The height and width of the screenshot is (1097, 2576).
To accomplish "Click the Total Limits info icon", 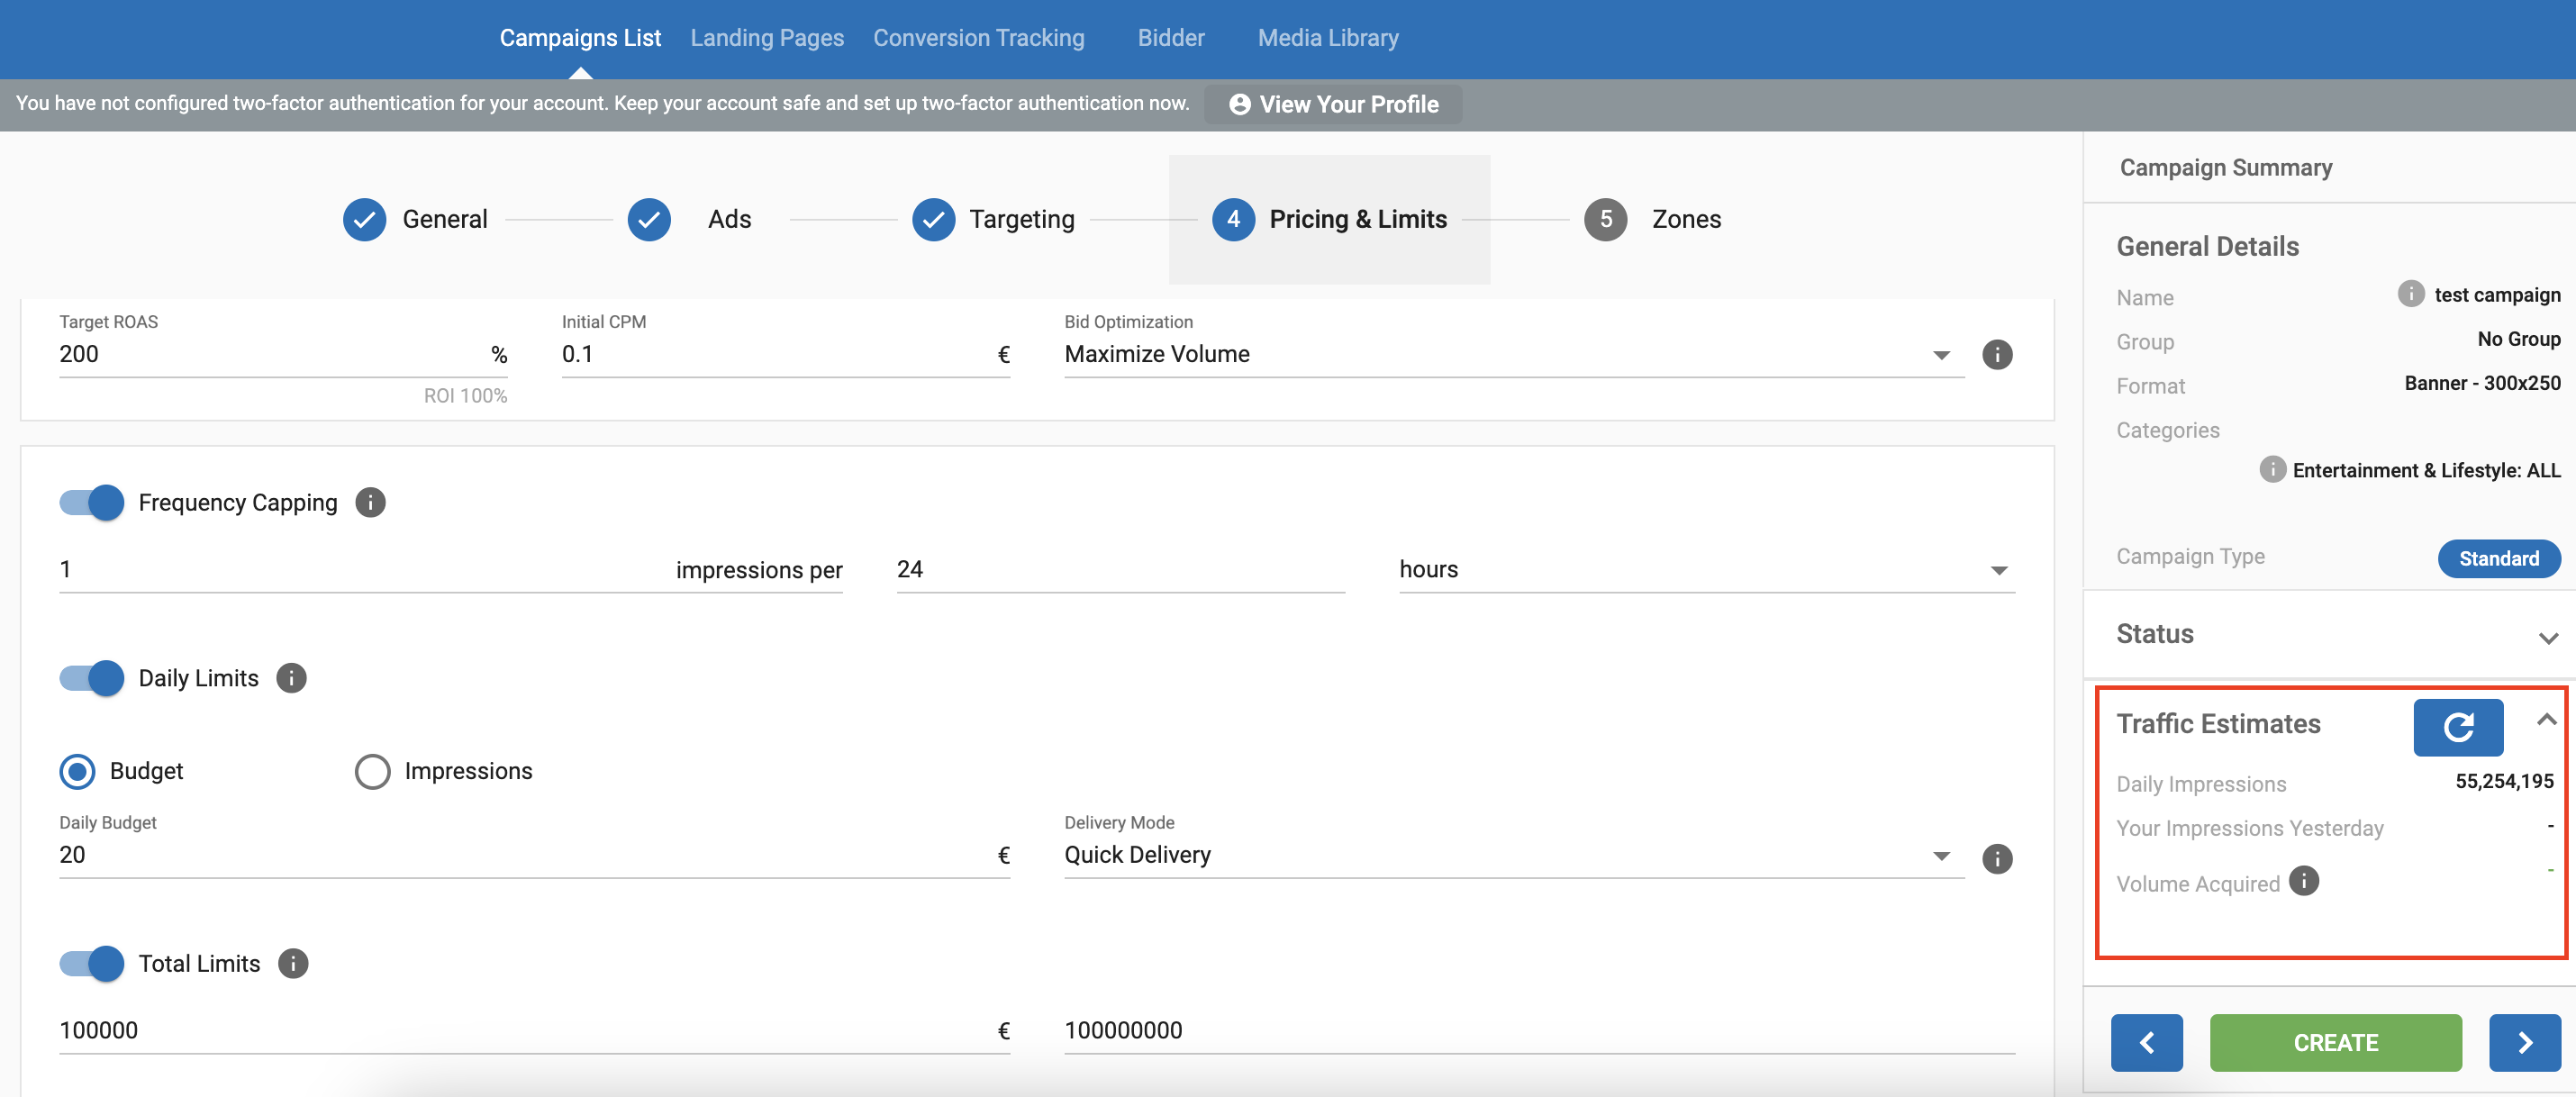I will tap(292, 963).
